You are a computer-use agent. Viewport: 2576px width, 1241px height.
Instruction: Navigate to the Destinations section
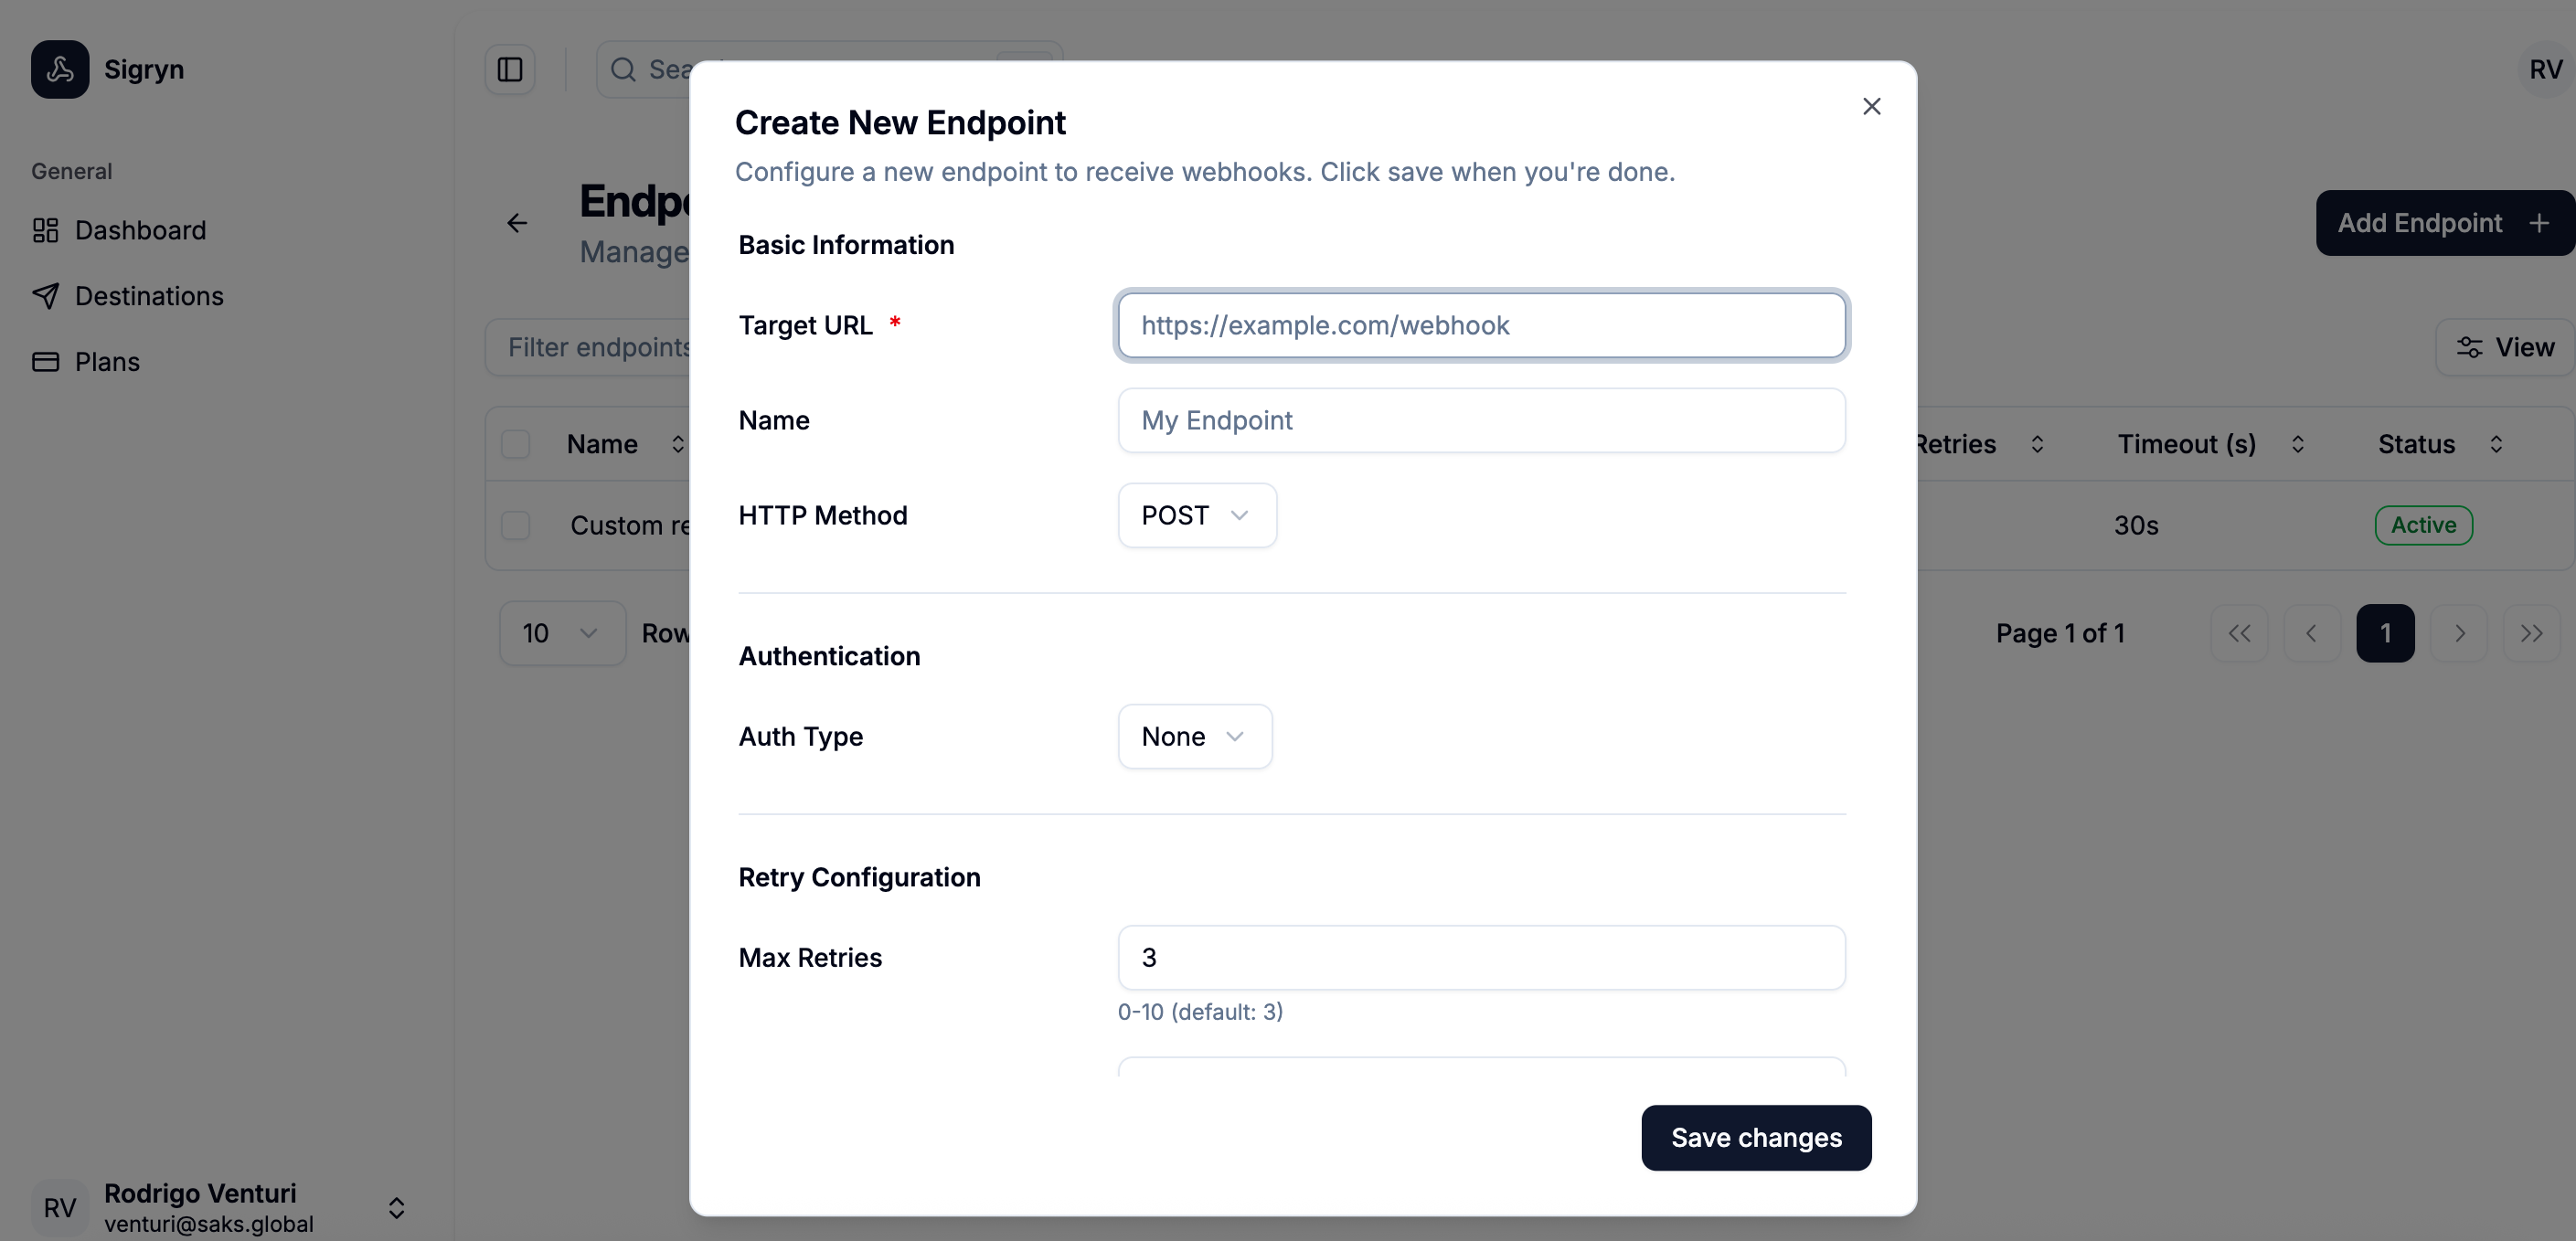(148, 296)
